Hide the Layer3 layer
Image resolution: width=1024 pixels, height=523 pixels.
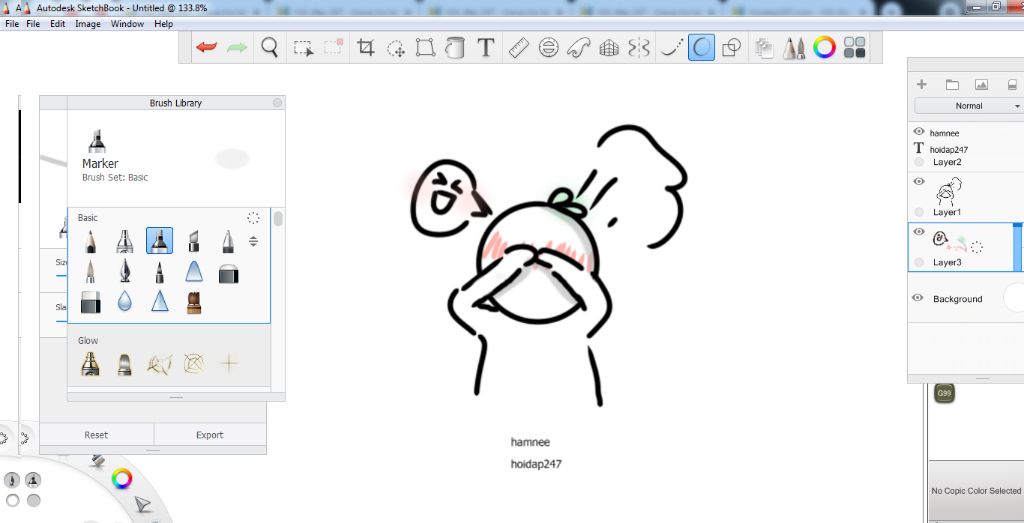(919, 232)
